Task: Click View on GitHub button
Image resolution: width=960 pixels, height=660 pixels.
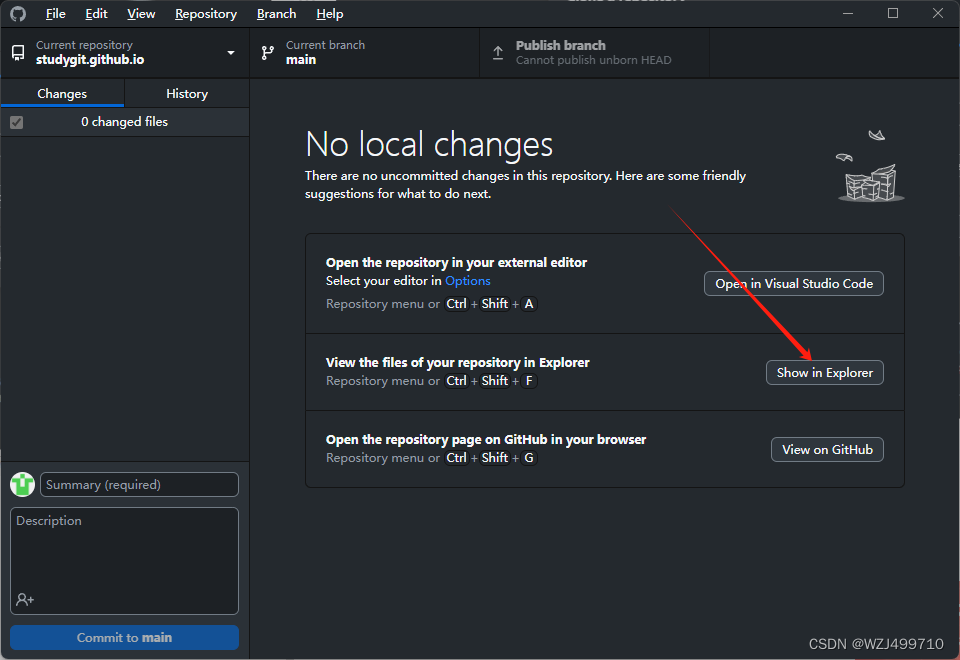Action: pos(827,449)
